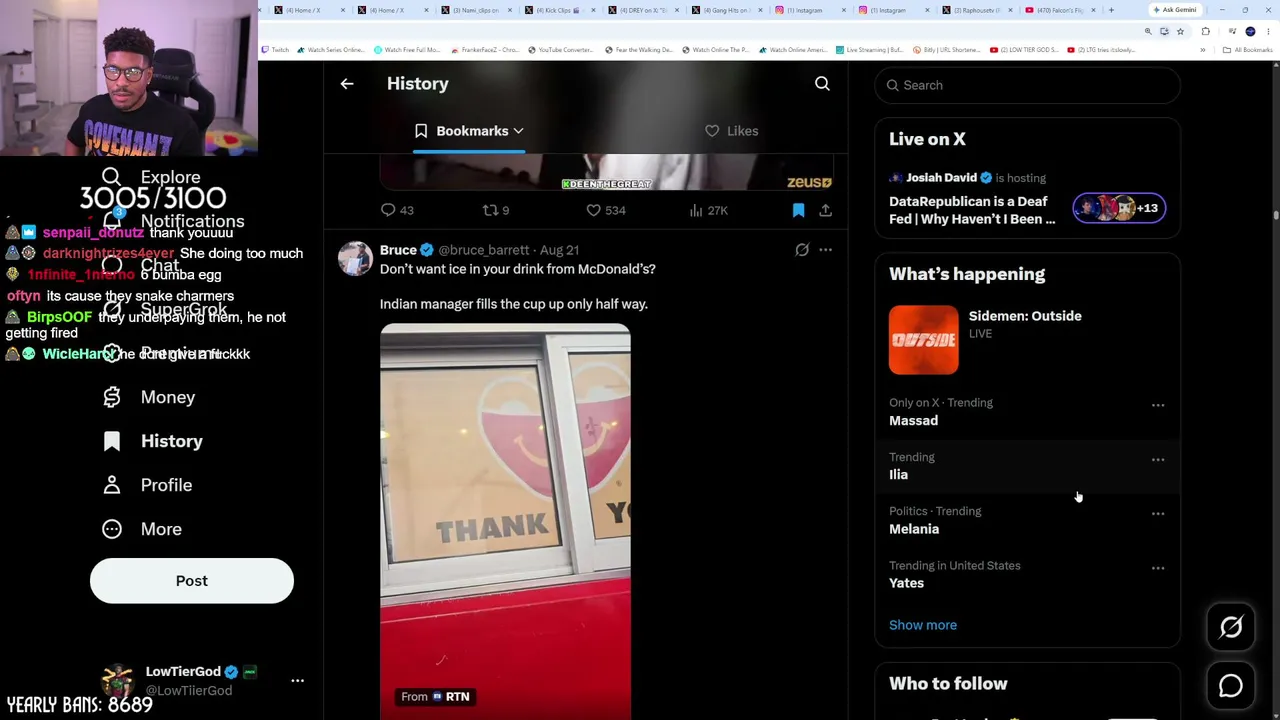Open search within History page
The height and width of the screenshot is (720, 1280).
[822, 84]
